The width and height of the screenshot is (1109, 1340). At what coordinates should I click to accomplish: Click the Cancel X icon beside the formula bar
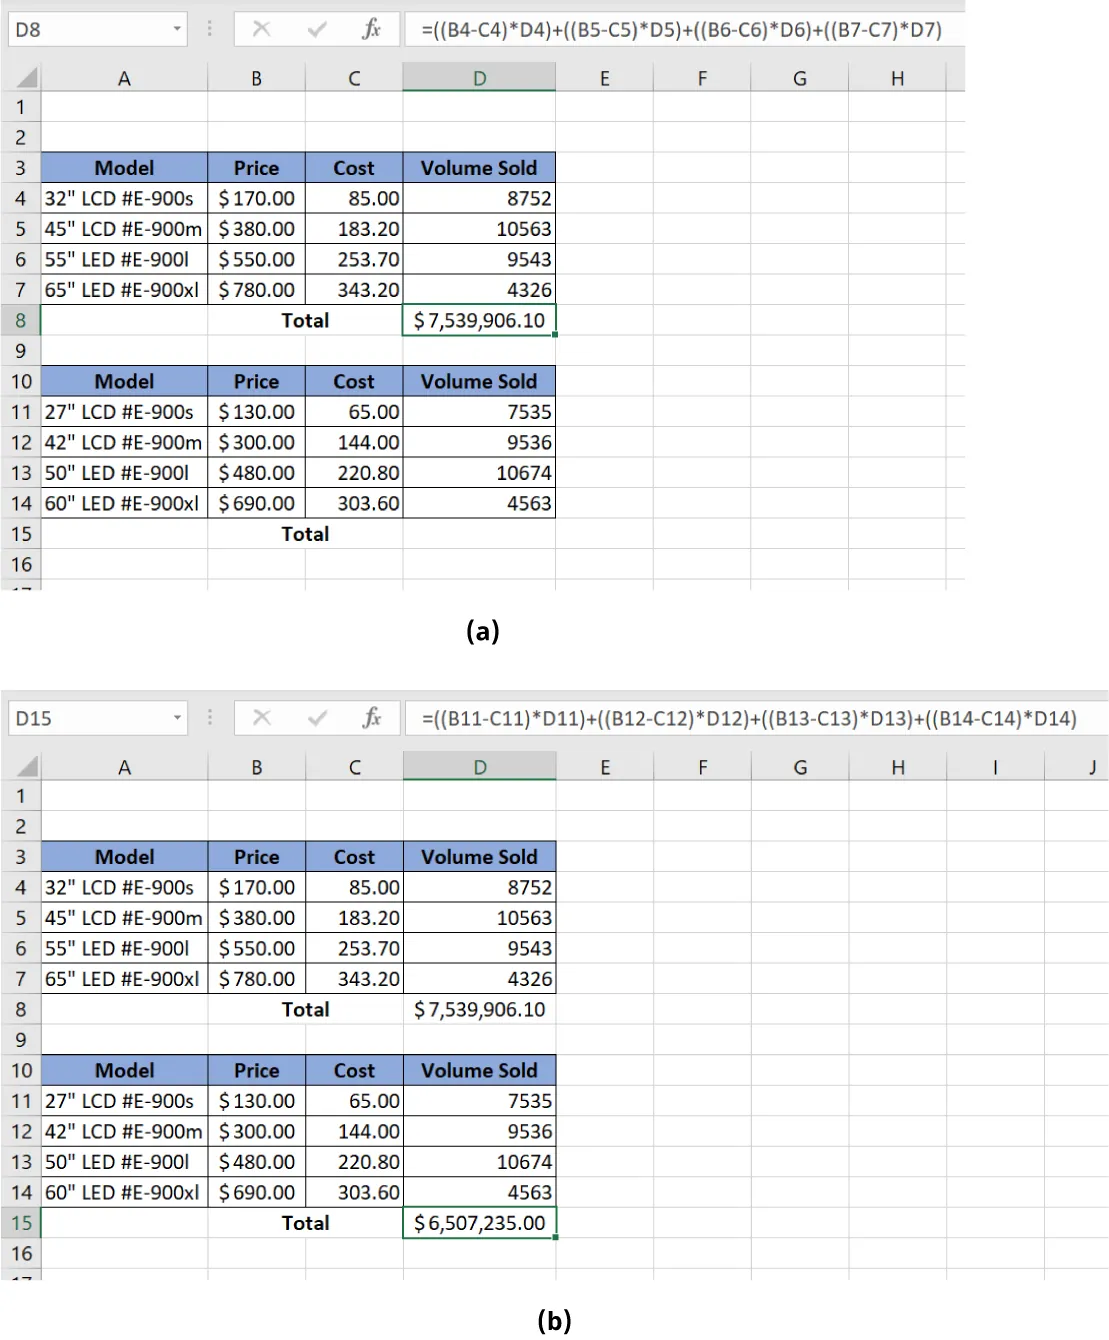click(262, 29)
